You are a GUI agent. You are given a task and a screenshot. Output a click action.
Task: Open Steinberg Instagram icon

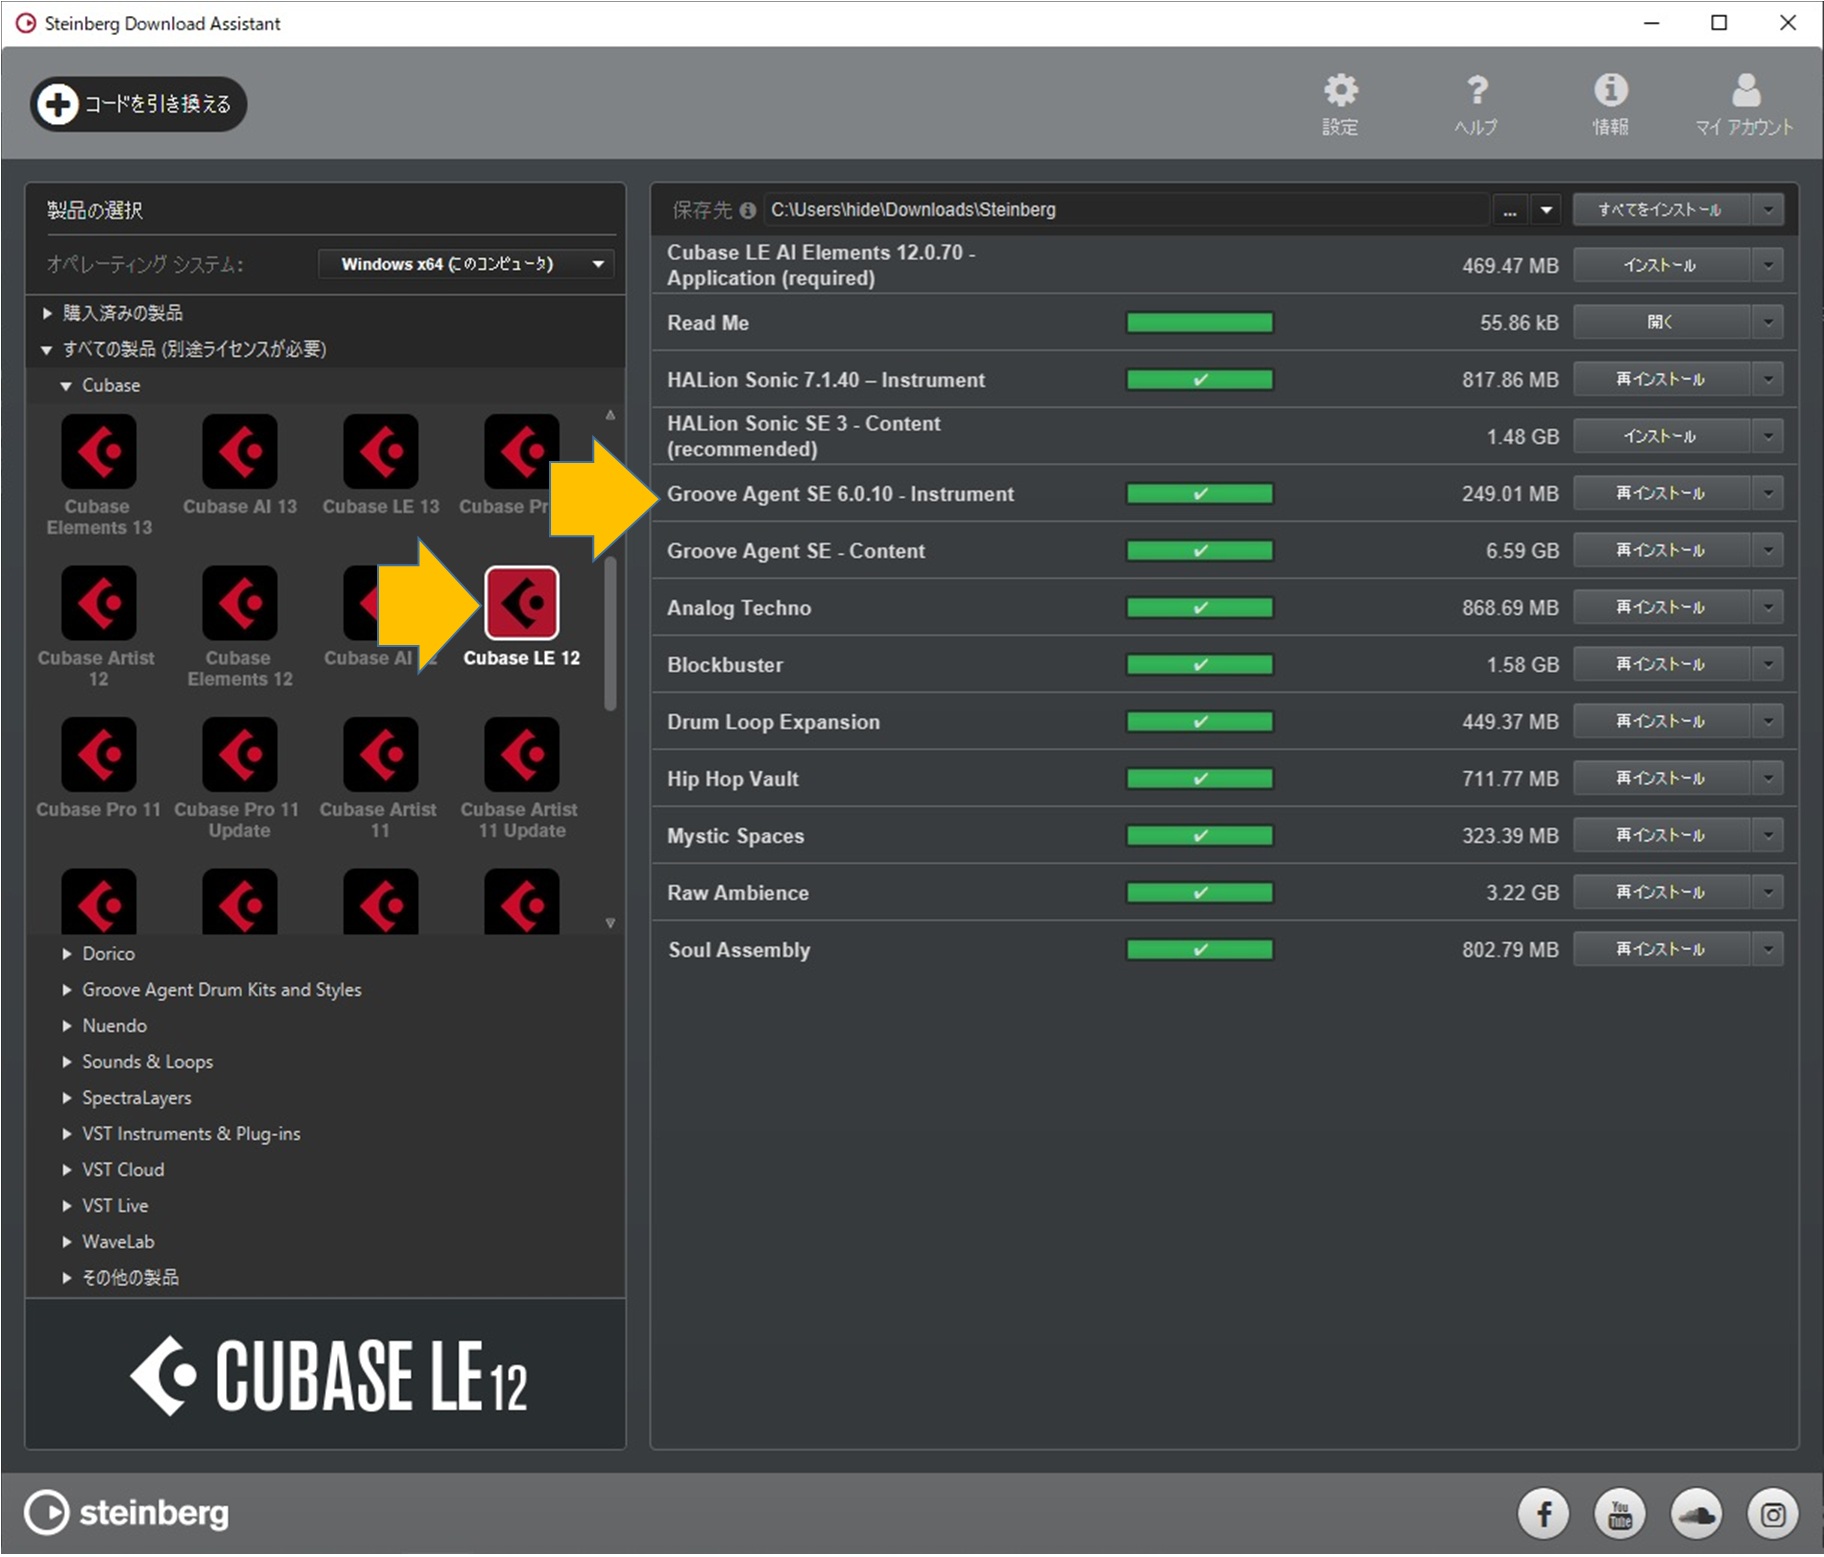click(1772, 1515)
